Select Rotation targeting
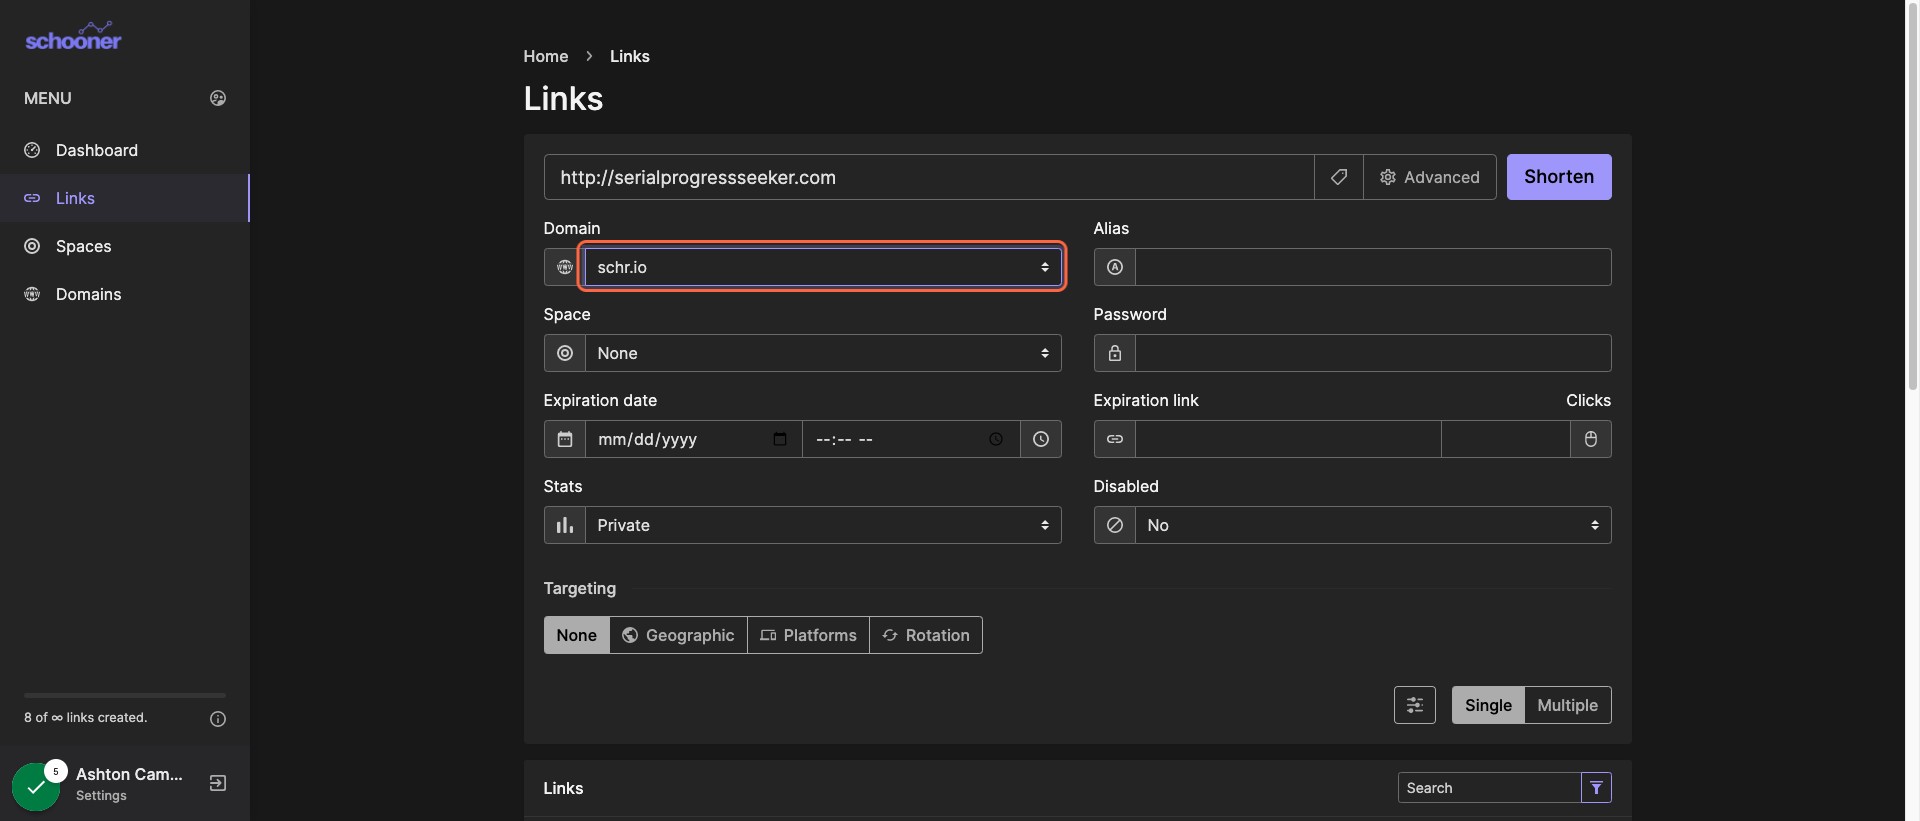Image resolution: width=1920 pixels, height=821 pixels. coord(926,635)
